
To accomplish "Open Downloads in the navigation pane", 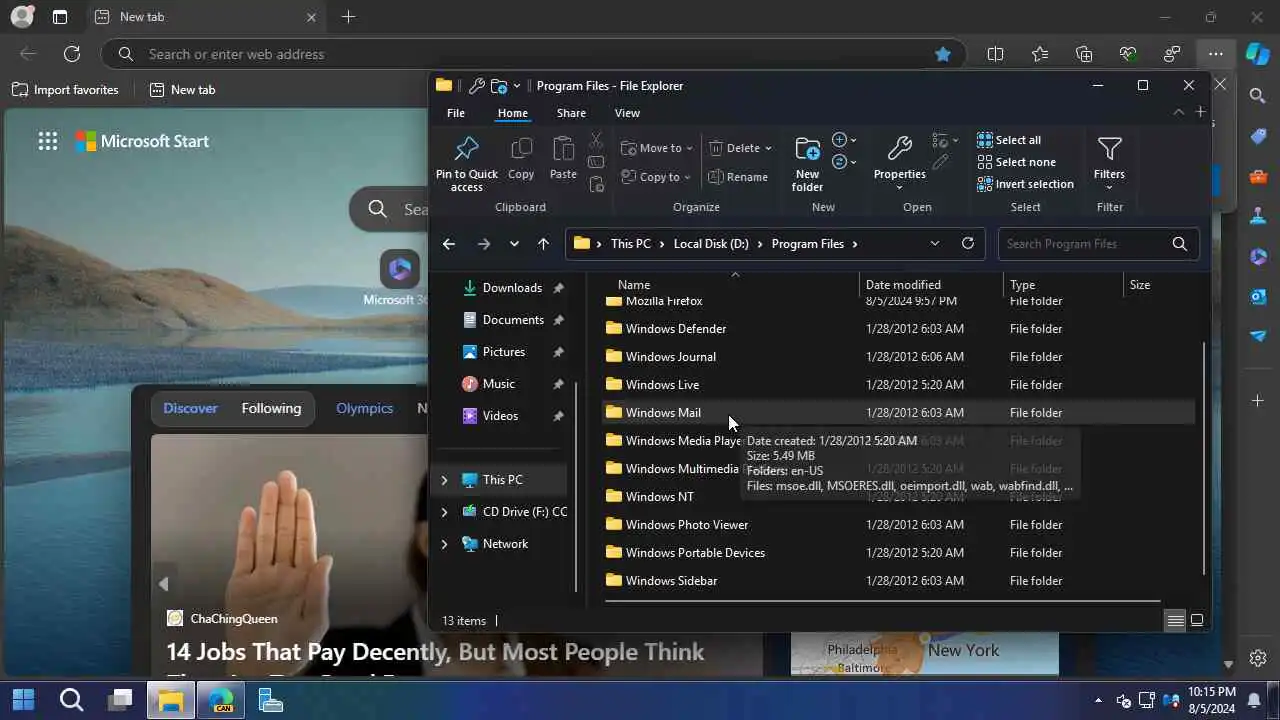I will (512, 288).
